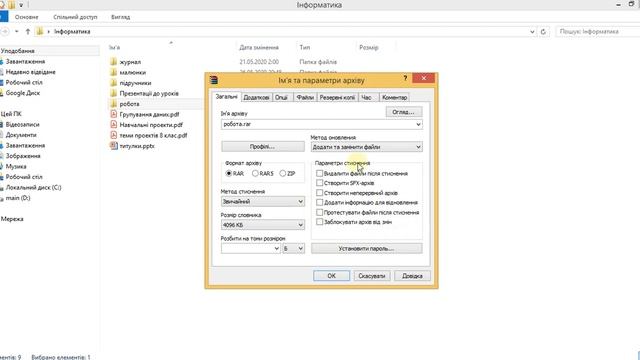Image resolution: width=640 pixels, height=360 pixels.
Task: Open the Спільний доступ ribbon tab
Action: 75,17
